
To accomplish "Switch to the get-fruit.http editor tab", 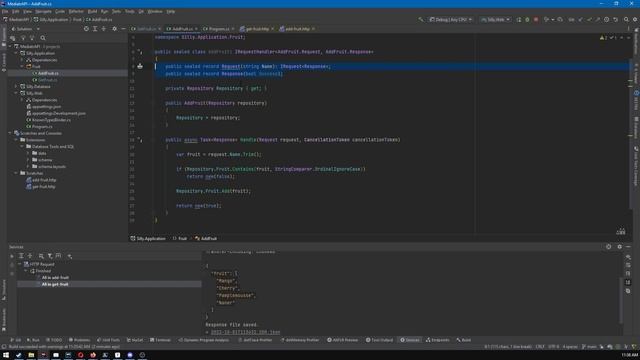I will 257,29.
